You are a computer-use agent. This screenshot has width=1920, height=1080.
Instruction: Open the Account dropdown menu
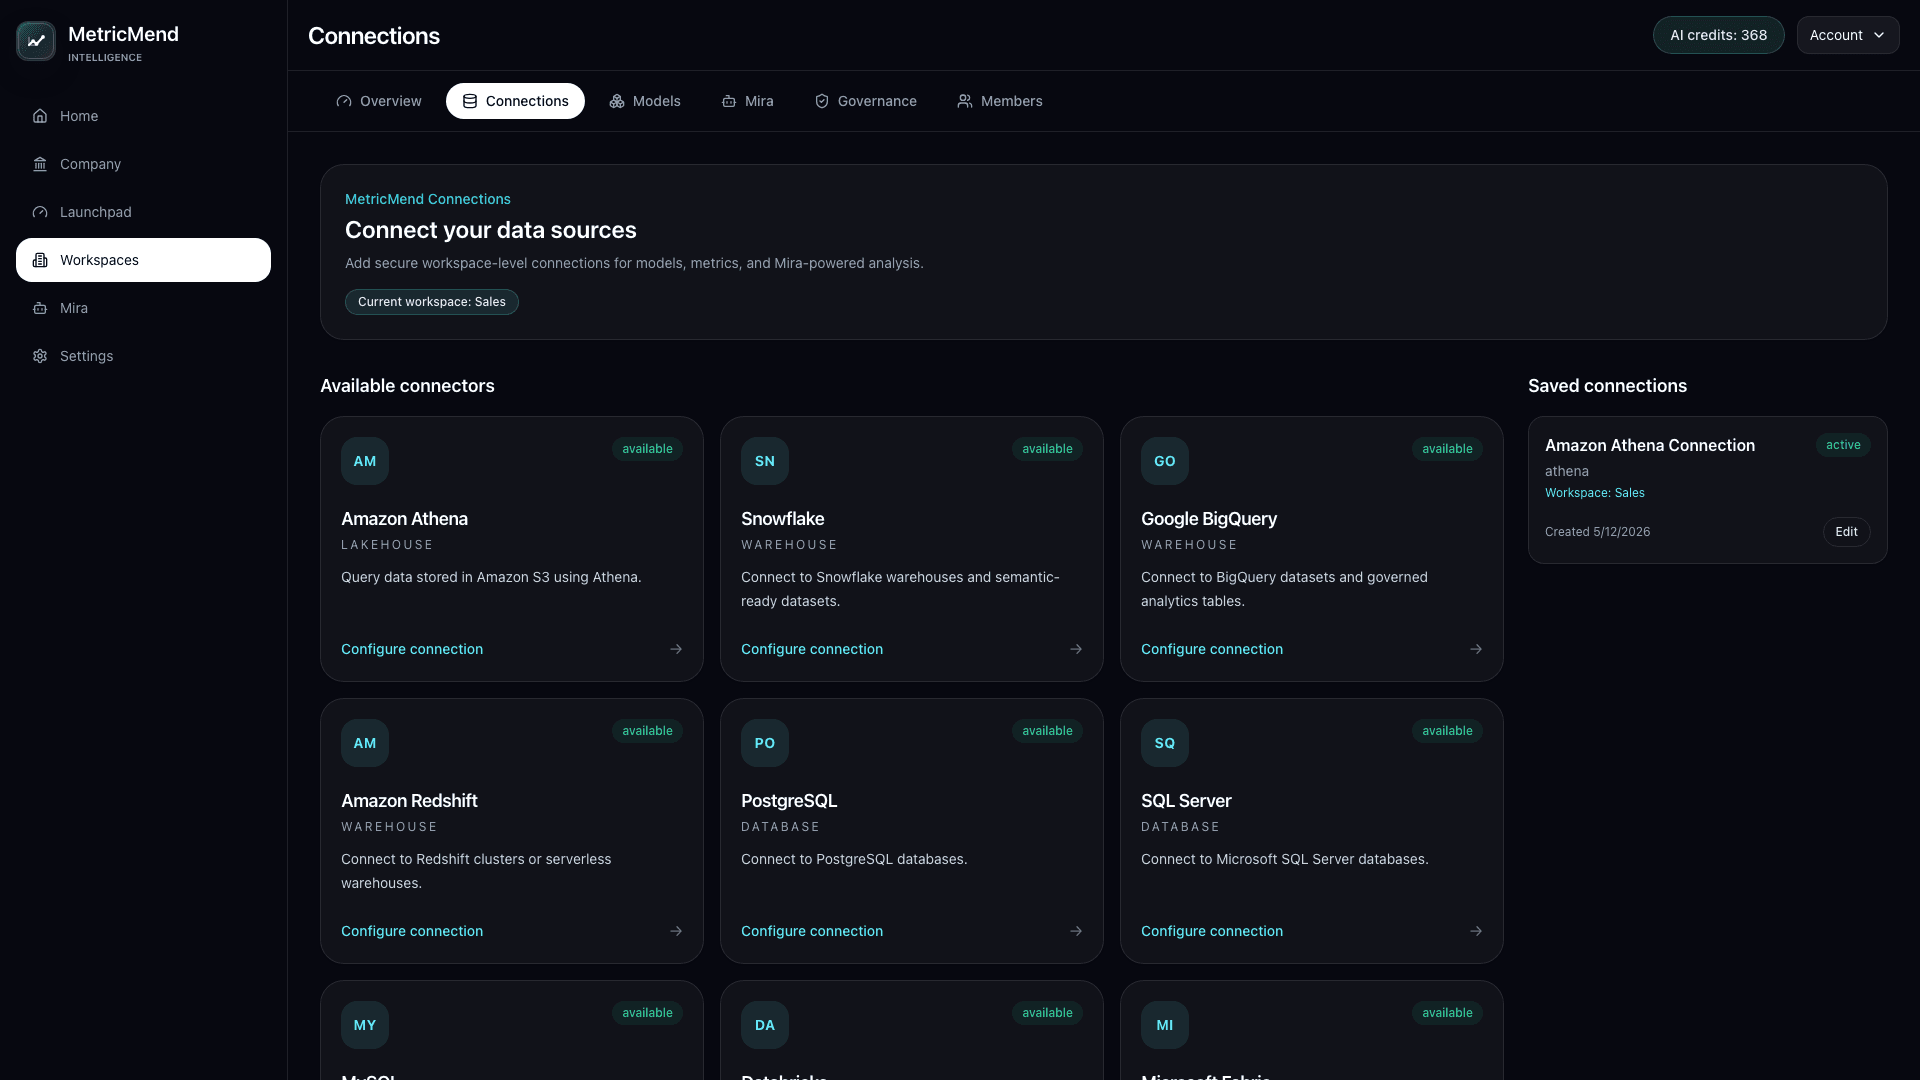pos(1847,35)
